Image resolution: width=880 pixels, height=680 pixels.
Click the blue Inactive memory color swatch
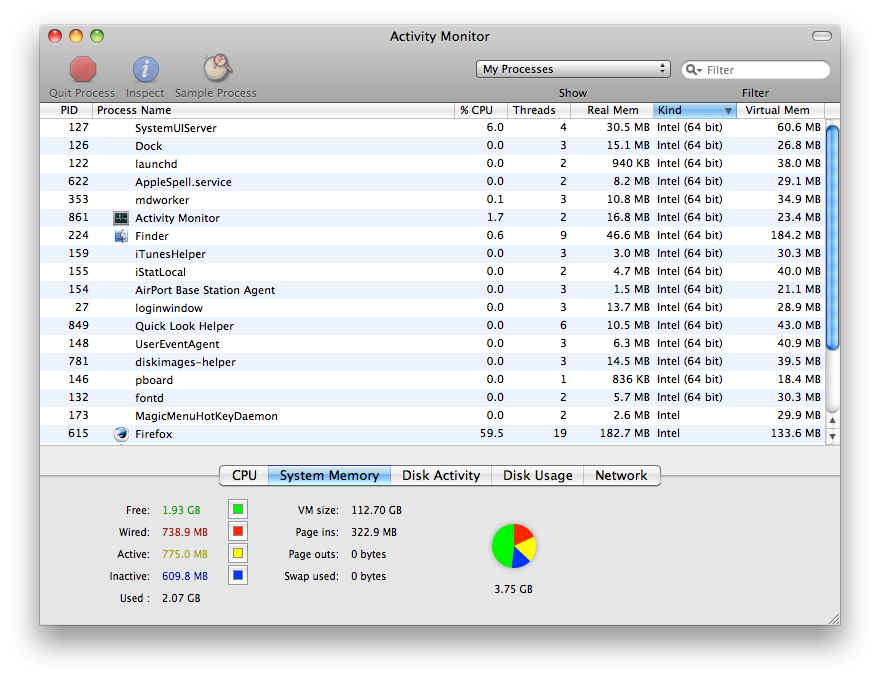click(x=238, y=575)
